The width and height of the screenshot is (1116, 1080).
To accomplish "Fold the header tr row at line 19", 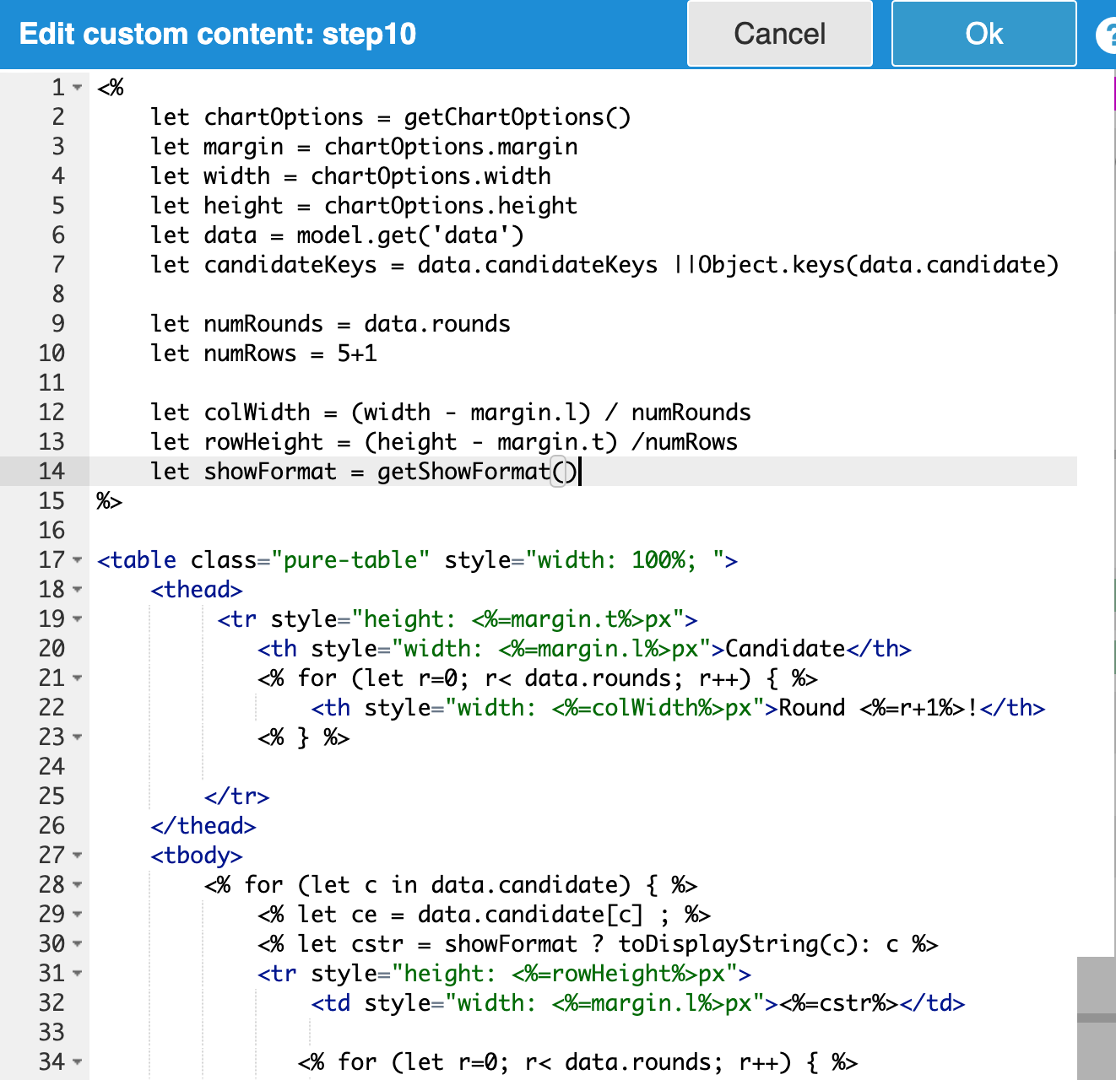I will point(78,619).
